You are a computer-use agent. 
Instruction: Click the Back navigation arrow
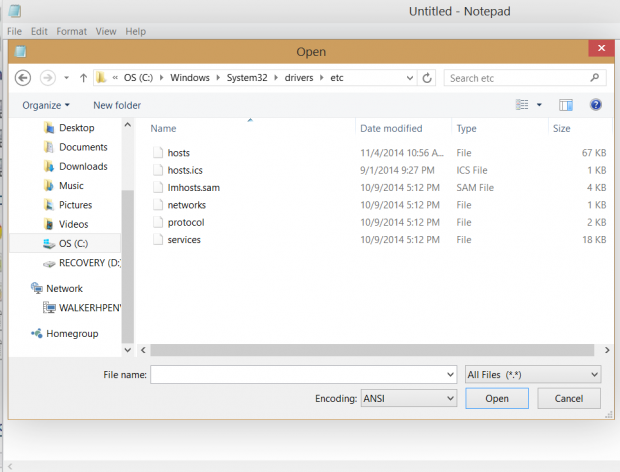click(x=22, y=77)
